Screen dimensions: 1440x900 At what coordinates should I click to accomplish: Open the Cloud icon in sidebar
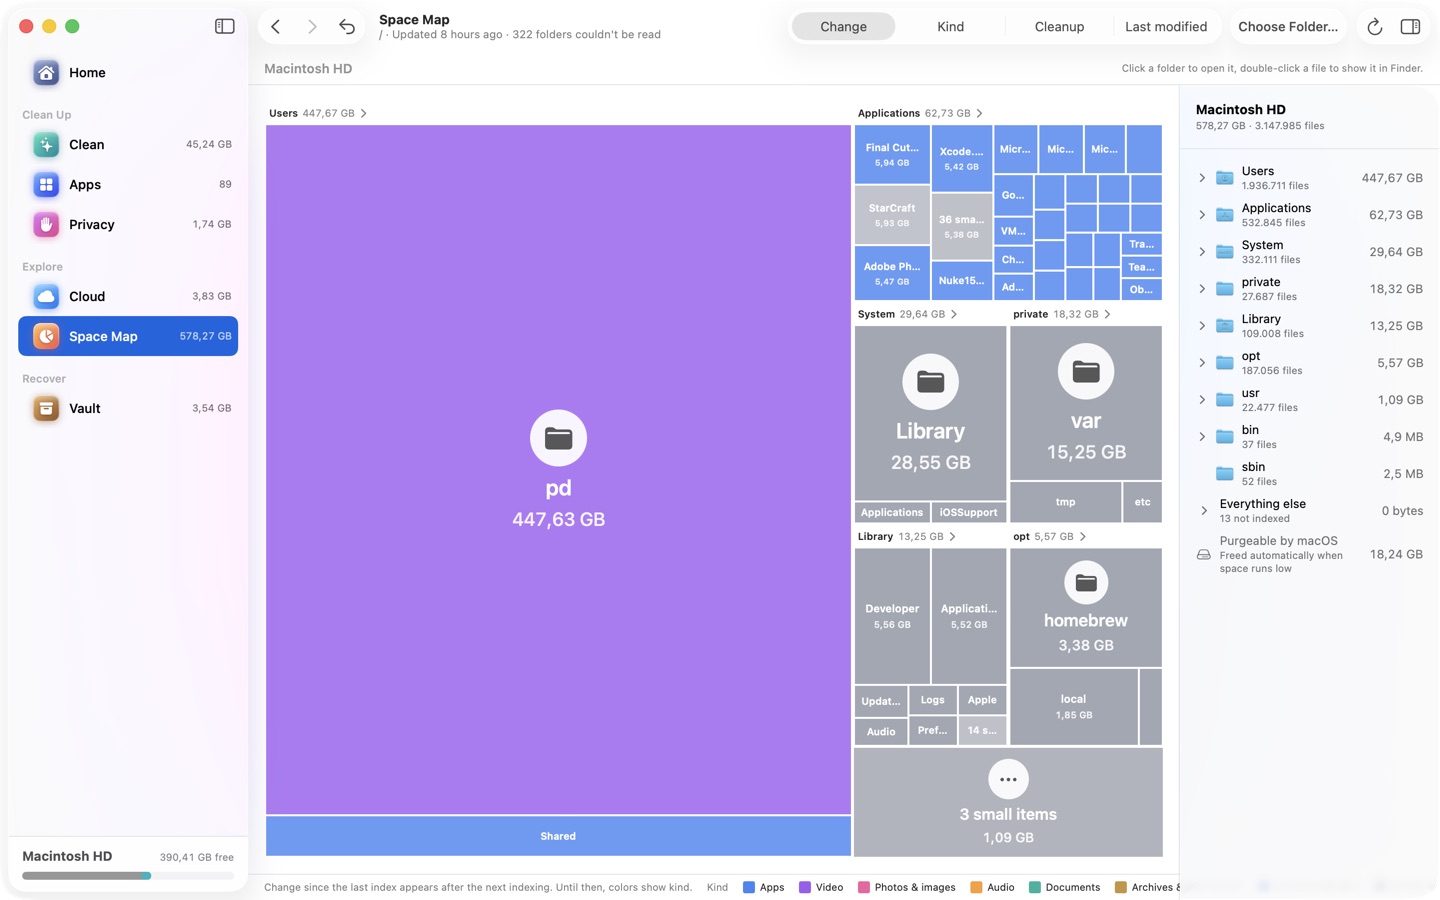46,297
